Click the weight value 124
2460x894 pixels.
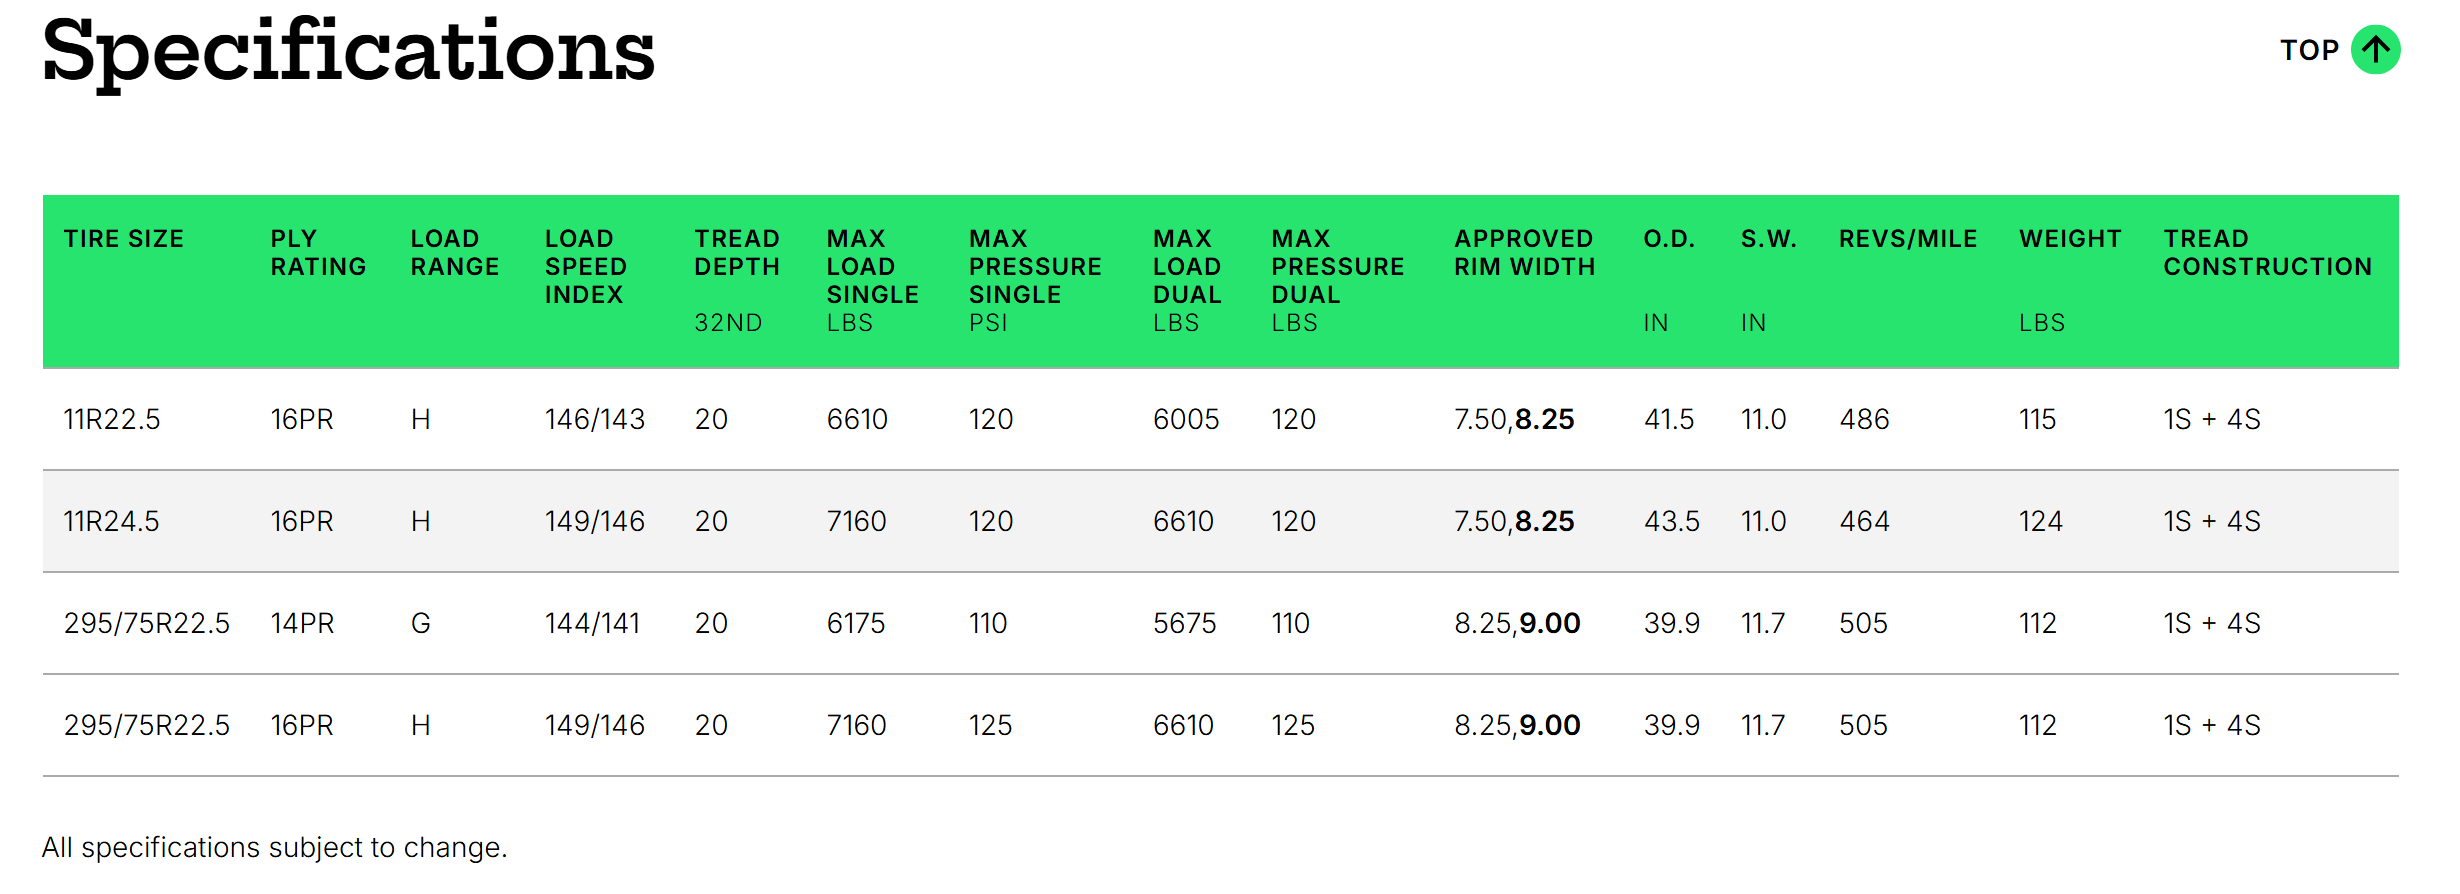click(2040, 521)
